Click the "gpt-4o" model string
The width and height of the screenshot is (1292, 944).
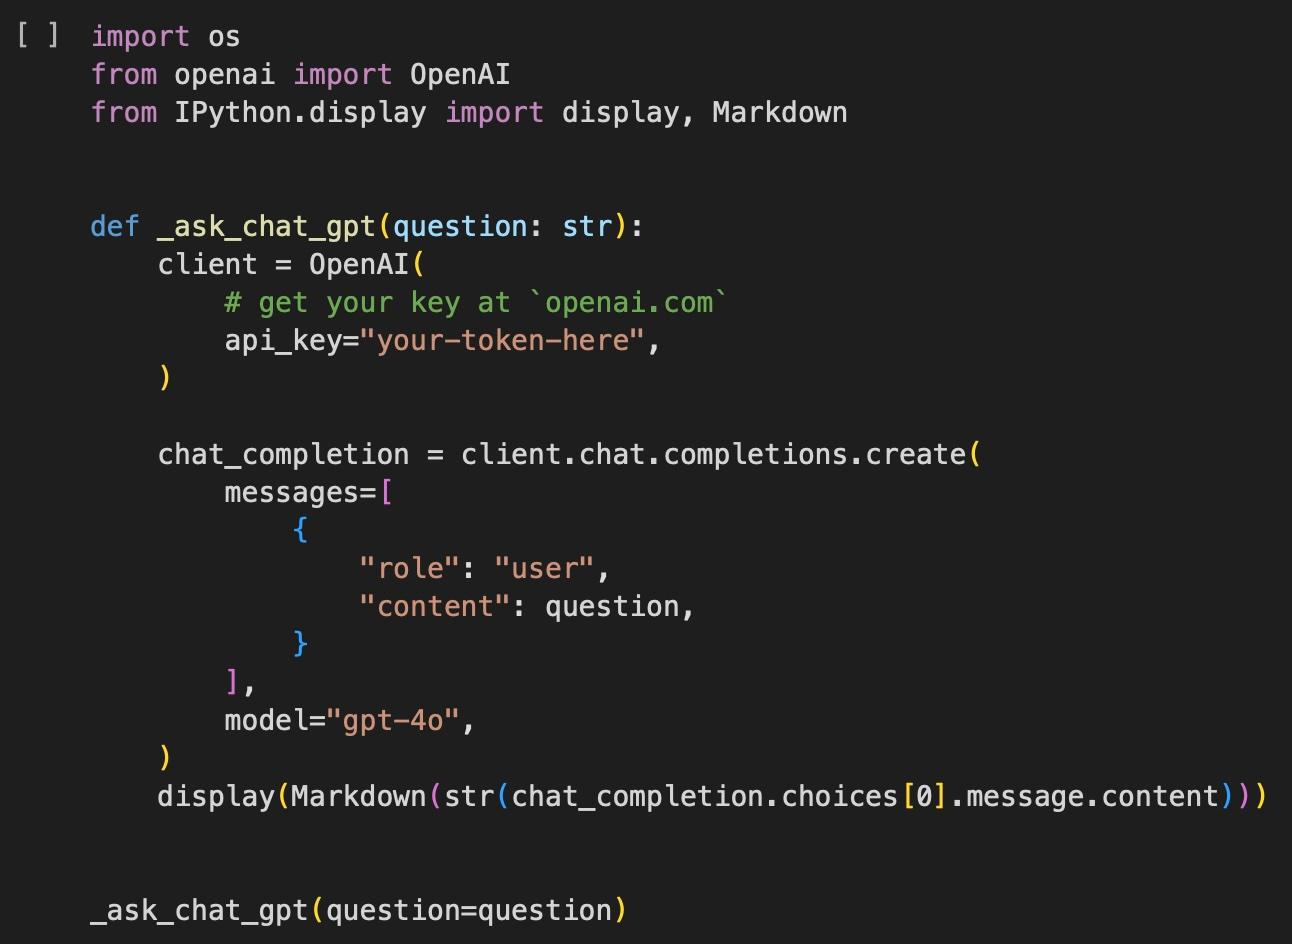[392, 721]
